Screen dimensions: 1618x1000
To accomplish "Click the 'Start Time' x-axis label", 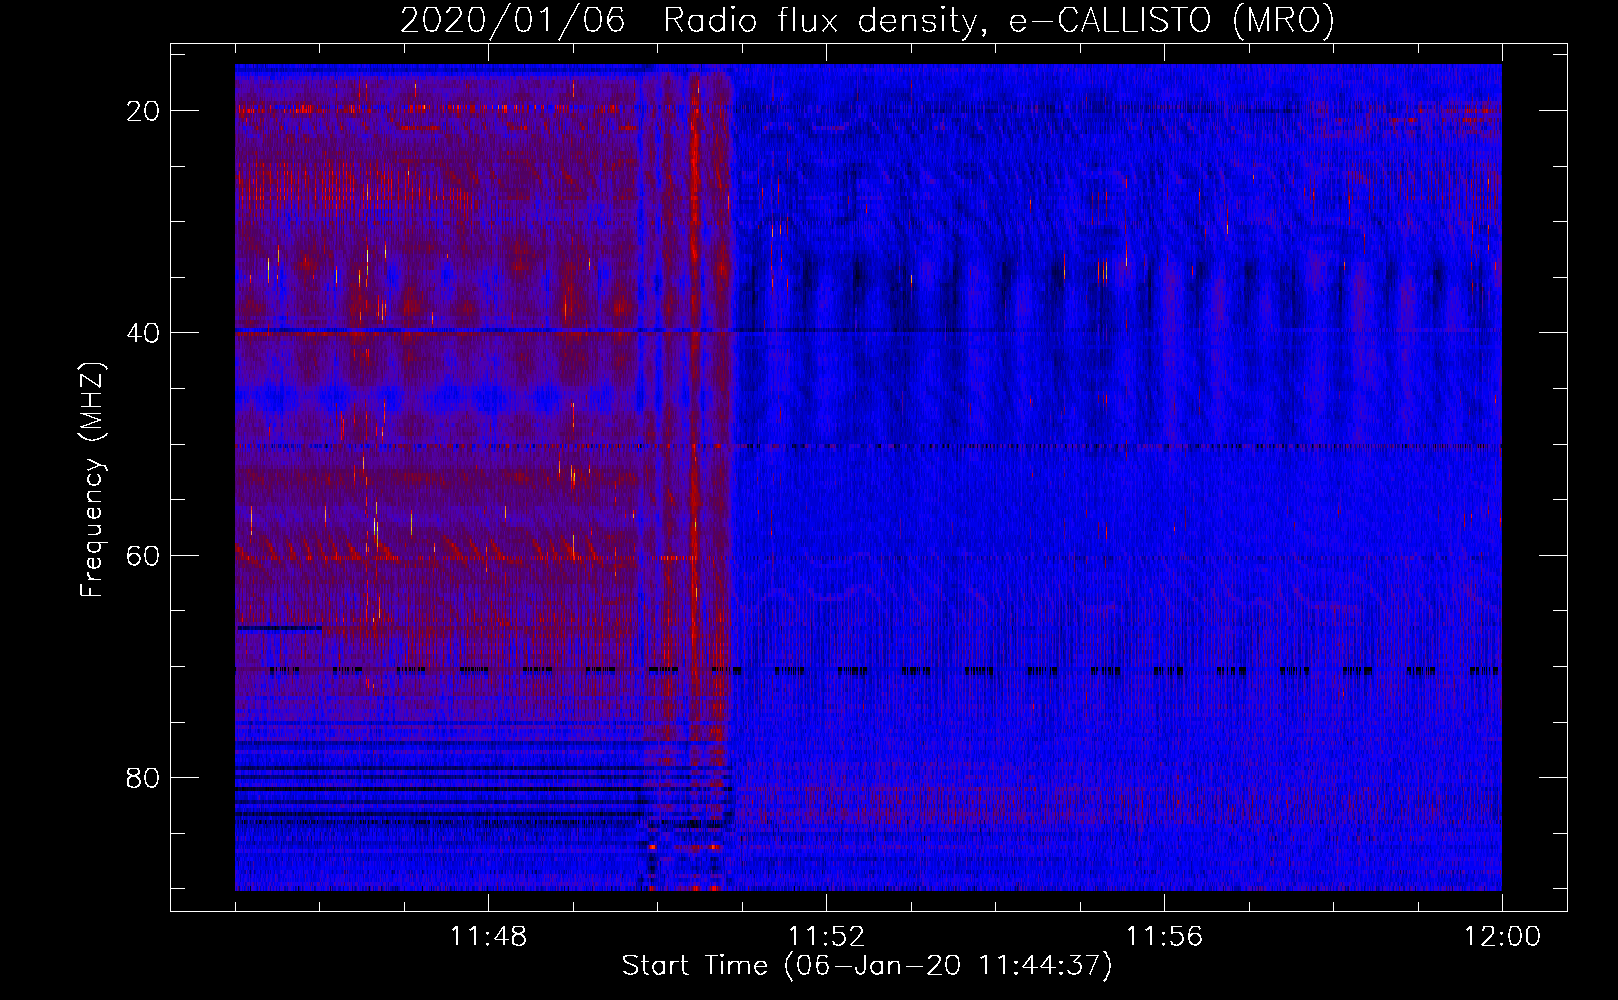I will click(867, 966).
